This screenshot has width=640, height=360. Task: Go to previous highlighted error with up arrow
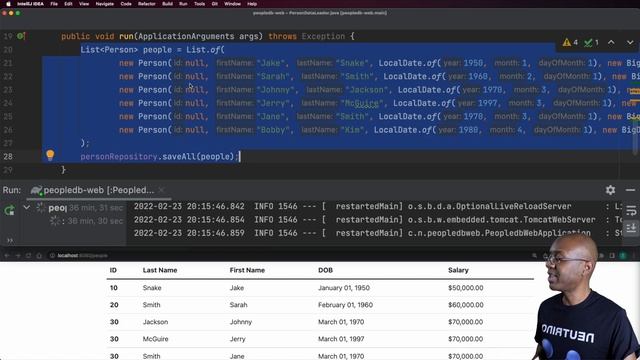tap(611, 42)
